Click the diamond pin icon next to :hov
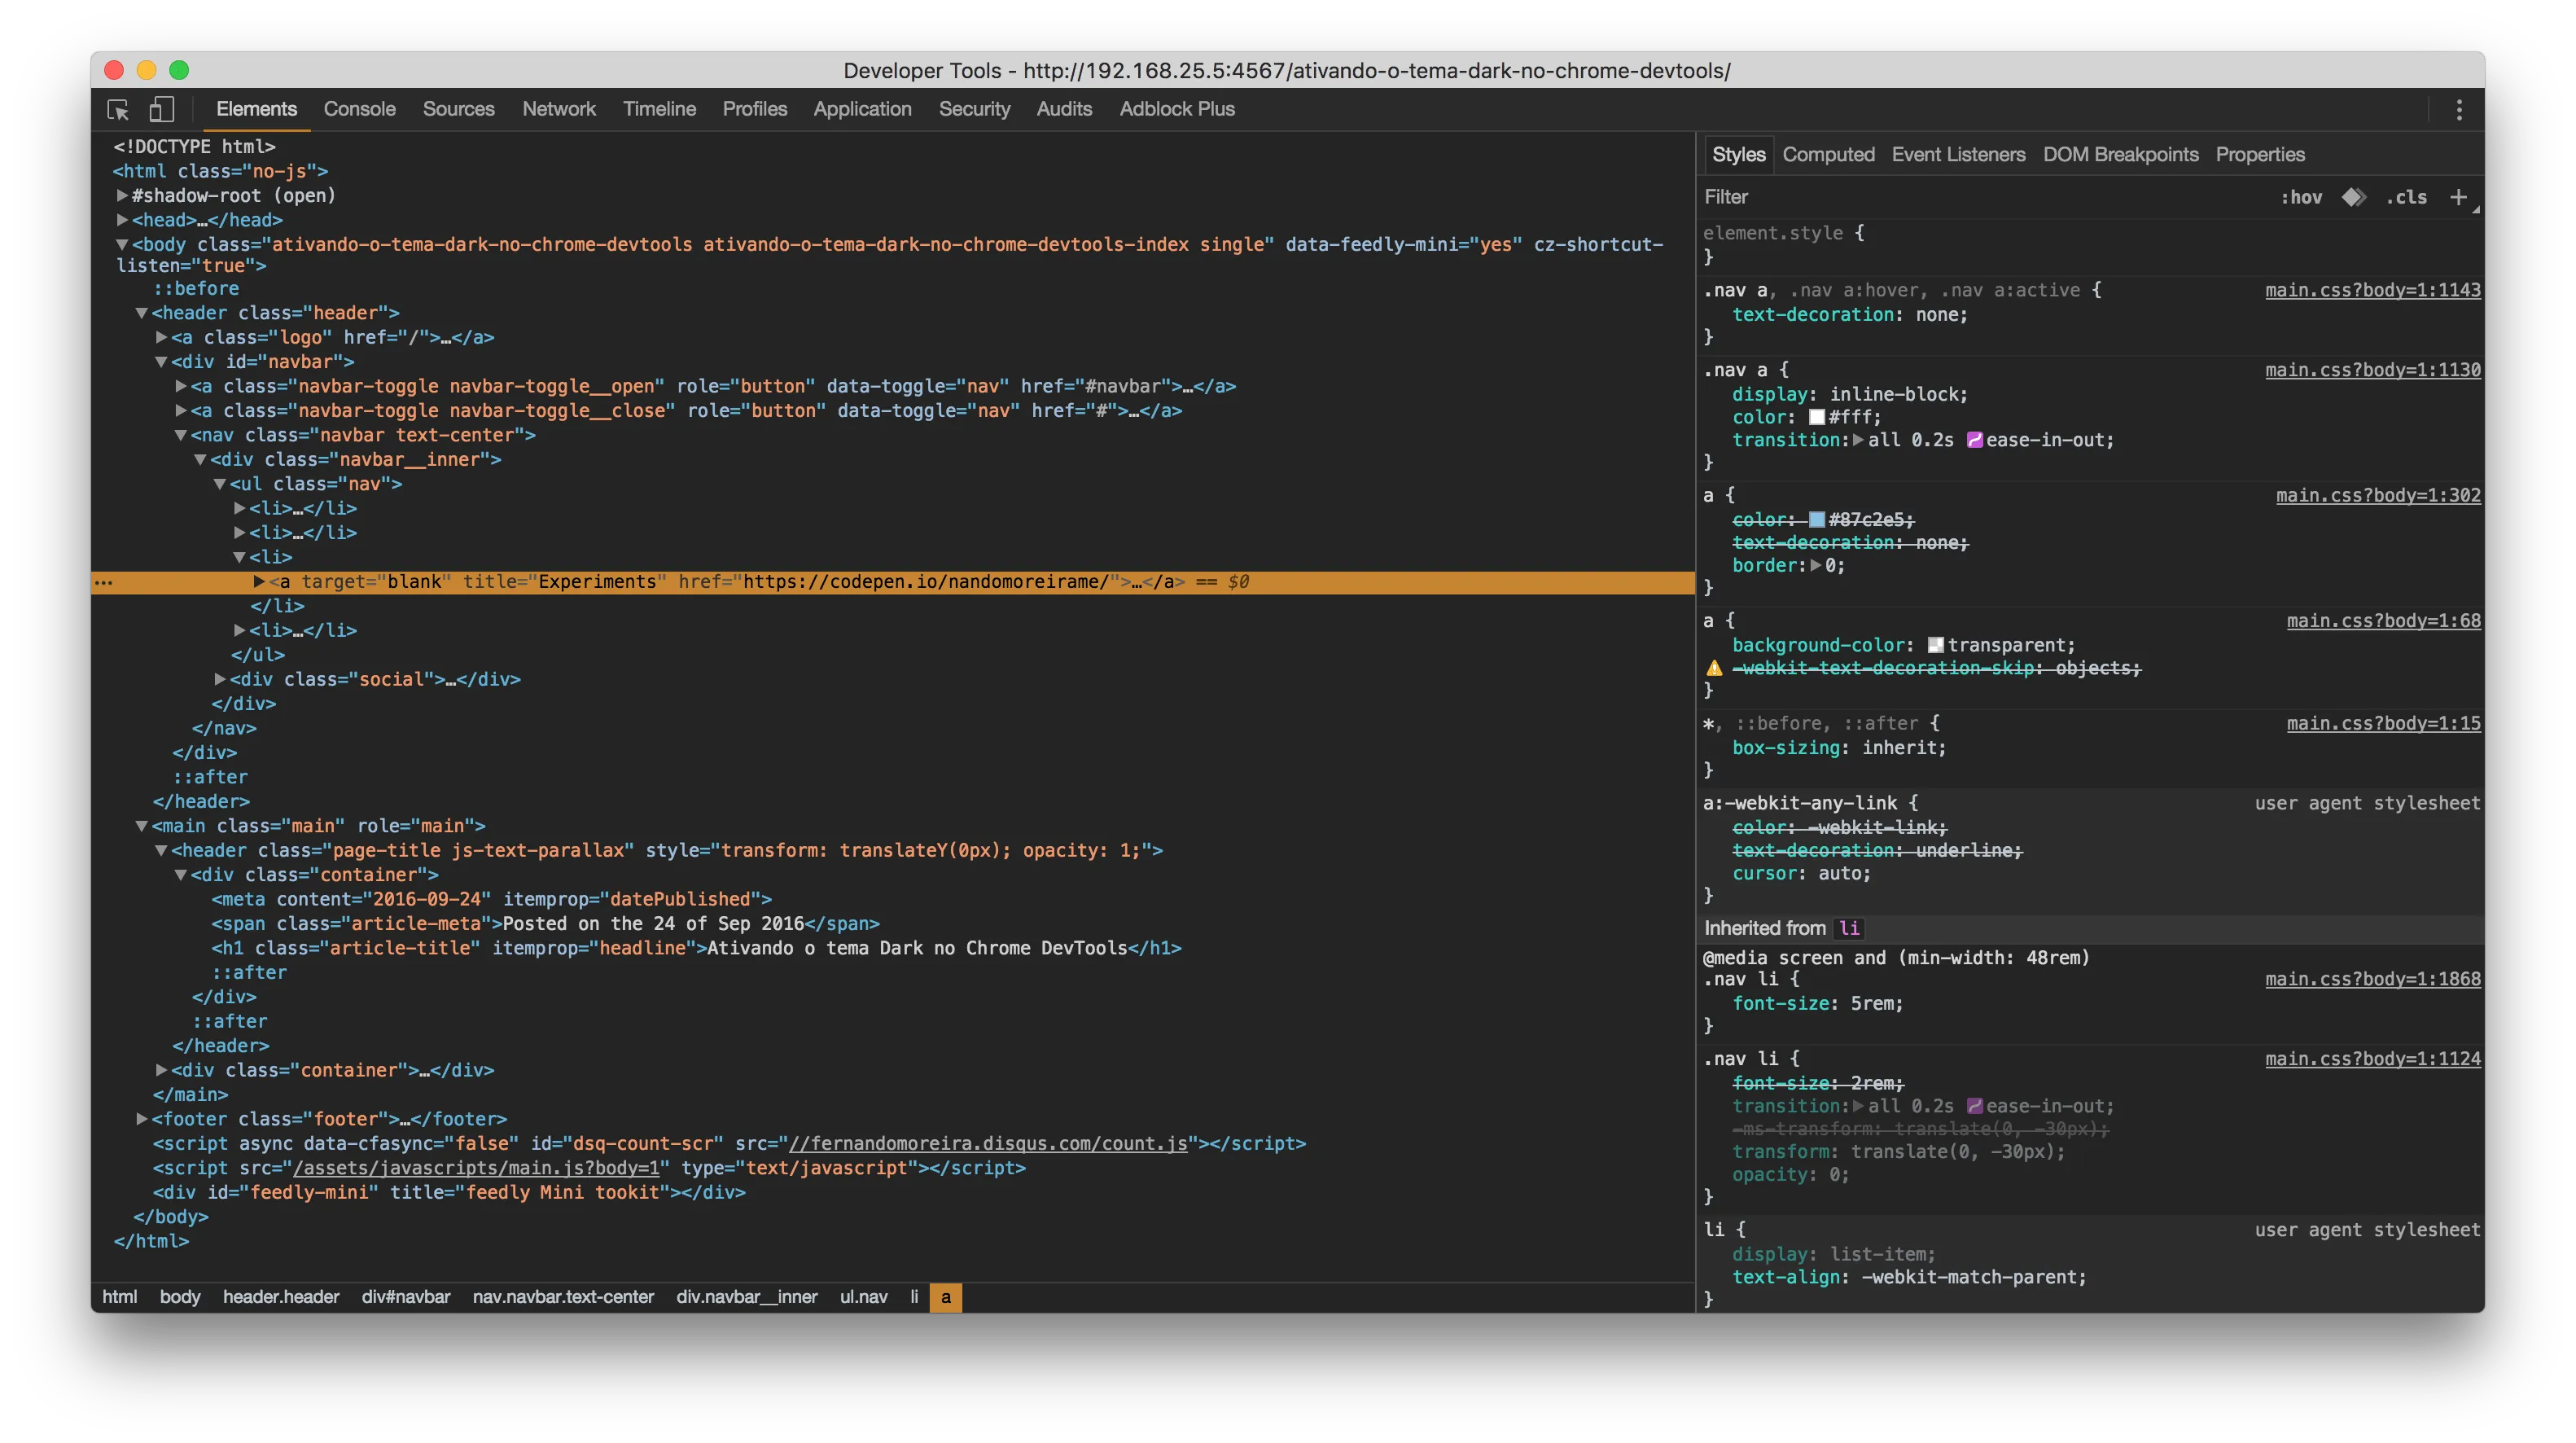This screenshot has width=2576, height=1443. [x=2353, y=197]
